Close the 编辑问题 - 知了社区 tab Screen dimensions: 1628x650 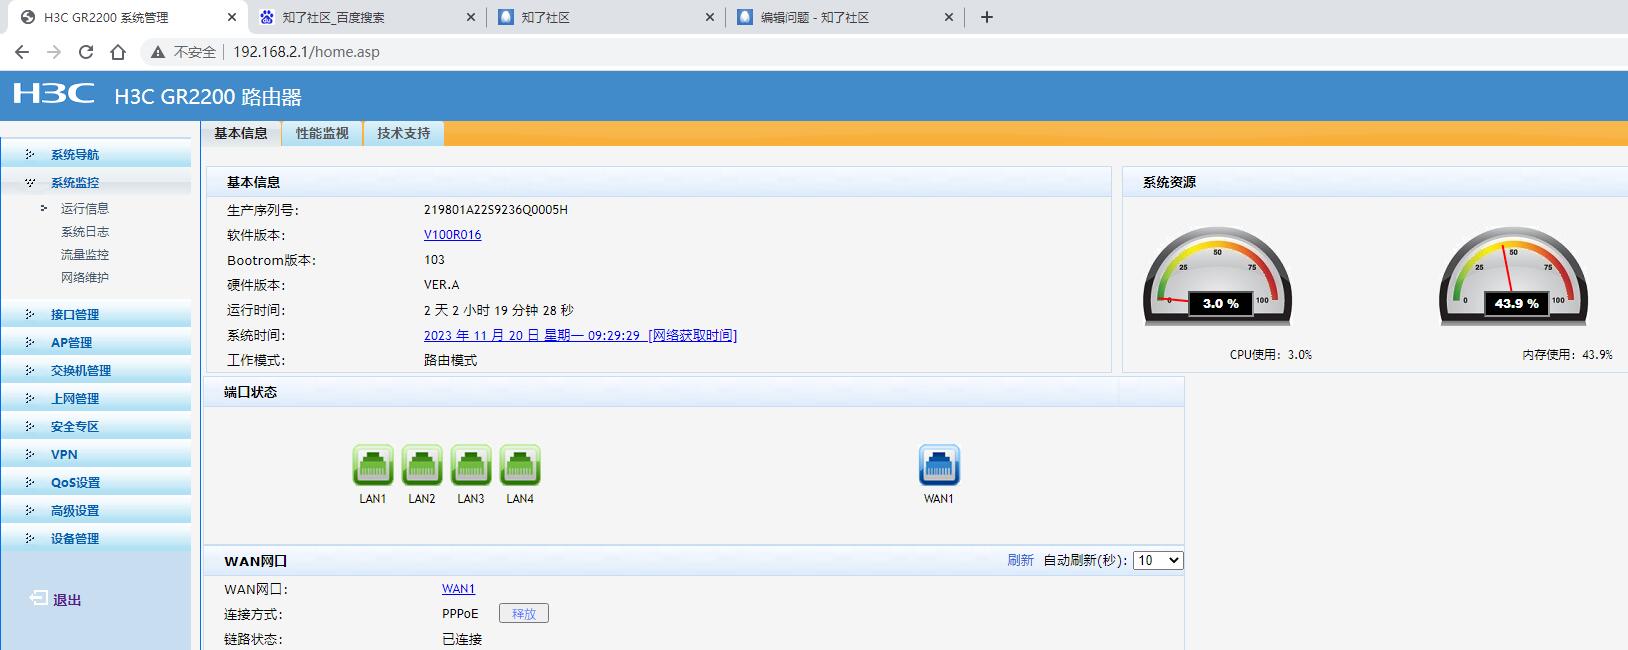(949, 17)
